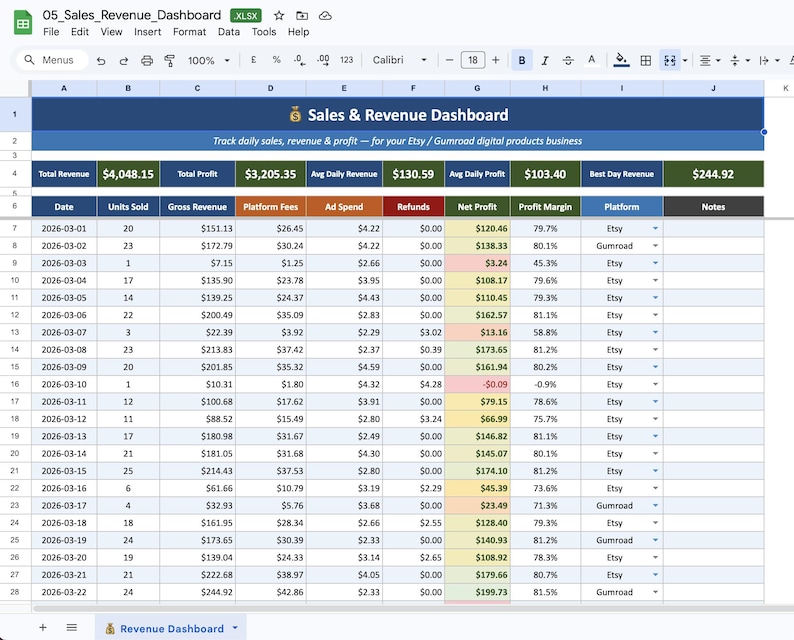Click the redo arrow
The width and height of the screenshot is (794, 640).
pyautogui.click(x=124, y=61)
